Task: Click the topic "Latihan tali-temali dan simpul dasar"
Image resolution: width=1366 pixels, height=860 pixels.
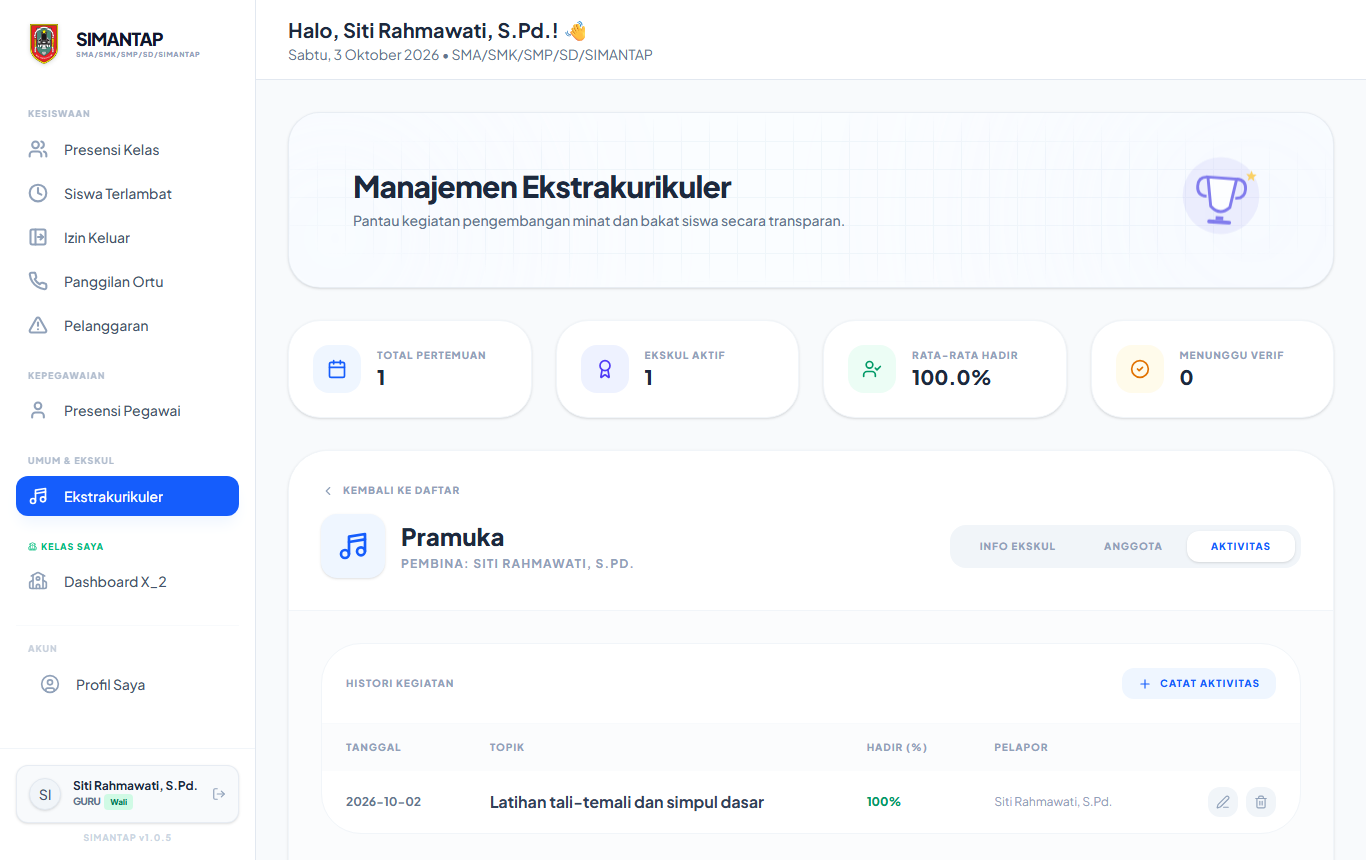Action: [627, 802]
